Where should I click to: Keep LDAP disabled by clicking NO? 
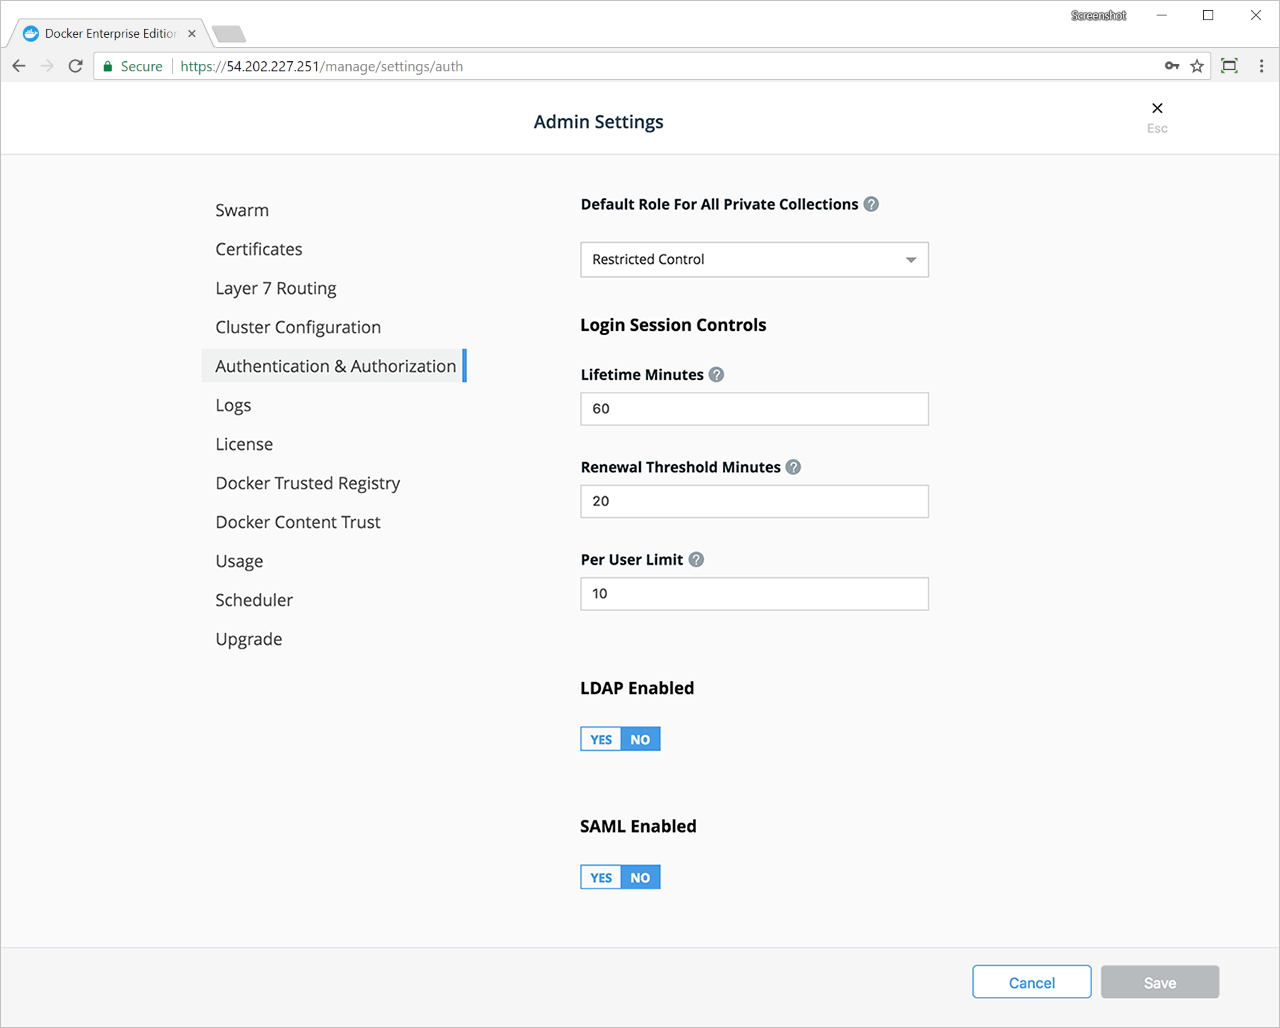tap(640, 738)
